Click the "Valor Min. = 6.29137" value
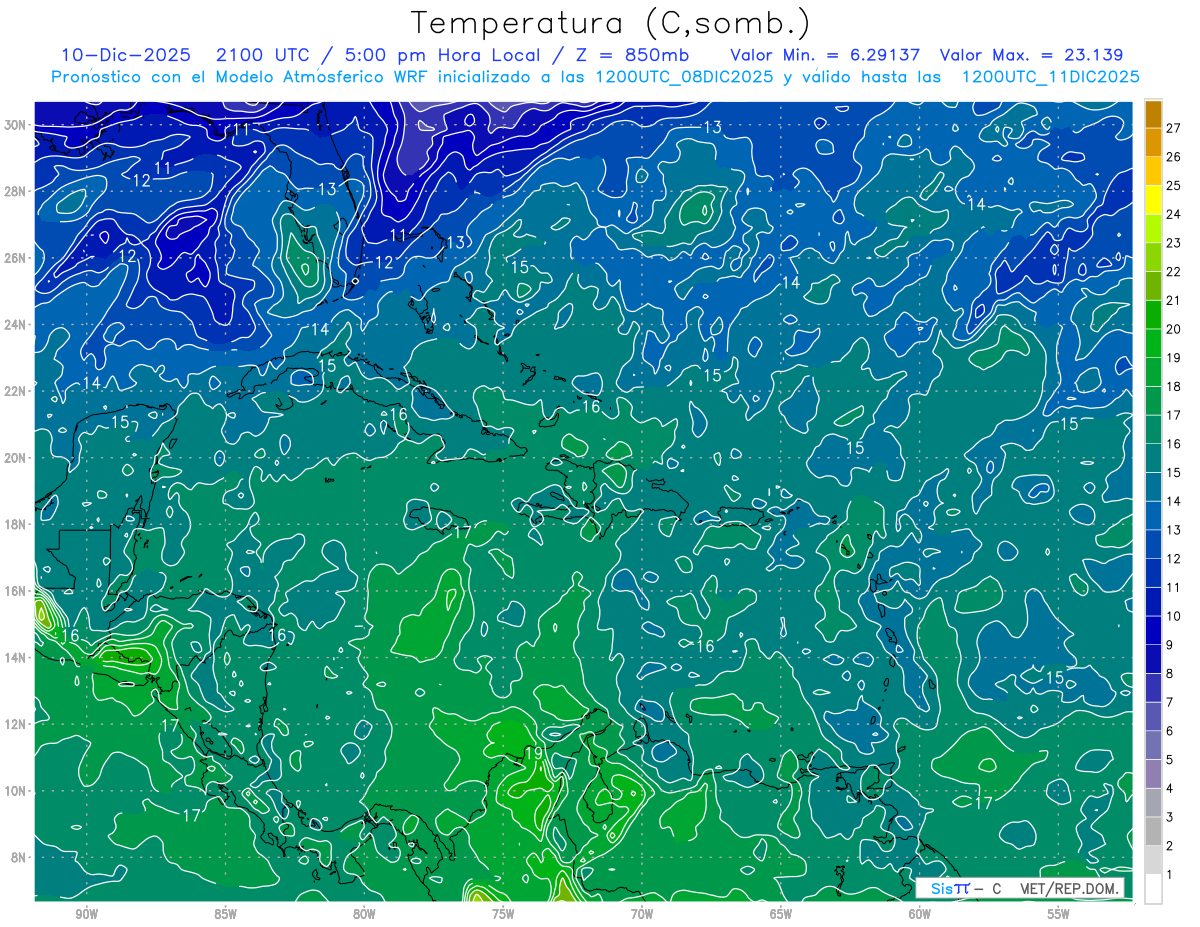Screen dimensions: 1200x927 825,55
